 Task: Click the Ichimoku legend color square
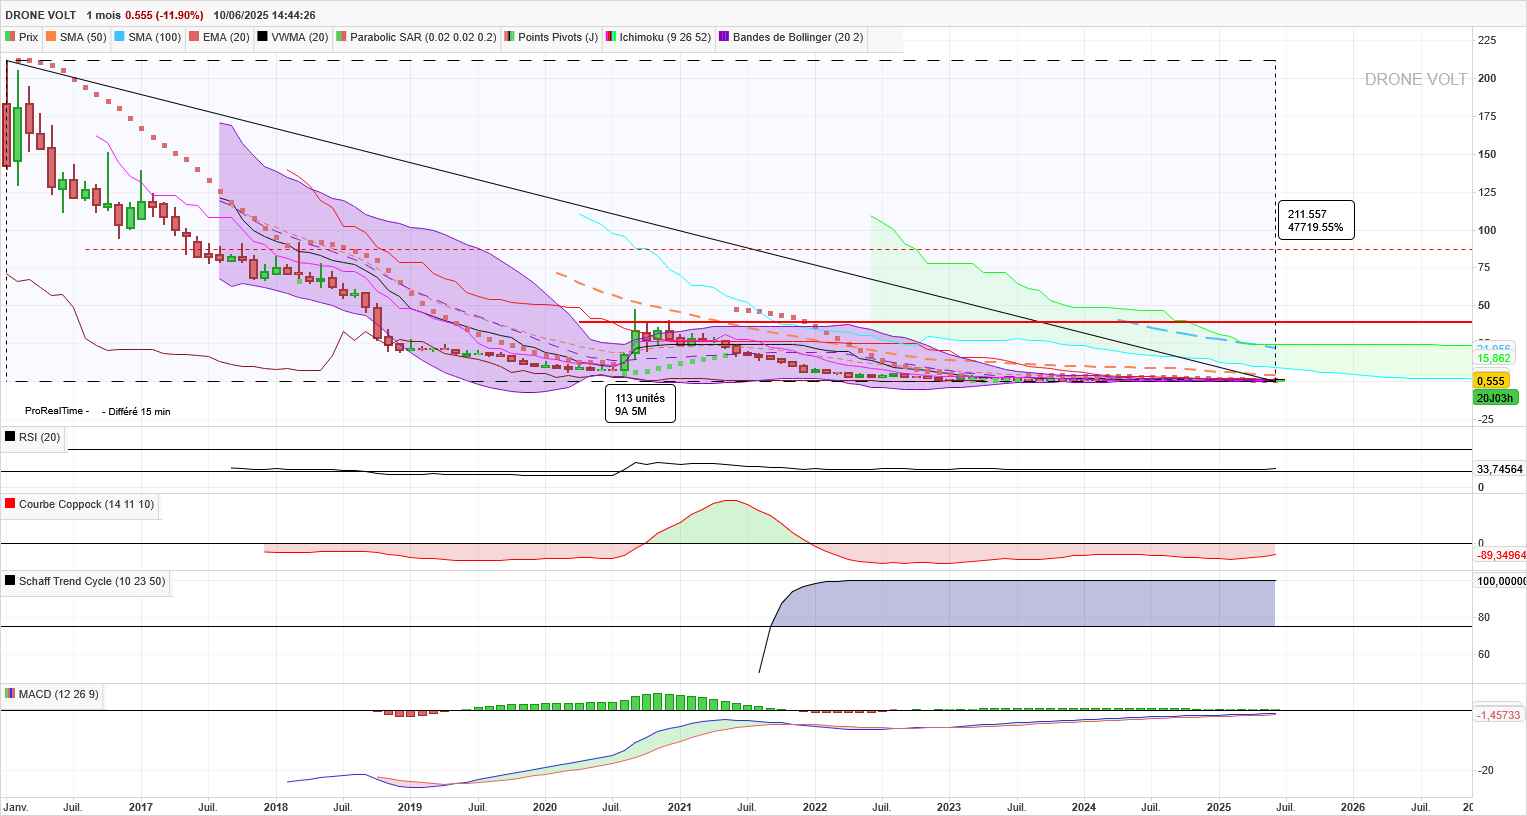(x=610, y=37)
